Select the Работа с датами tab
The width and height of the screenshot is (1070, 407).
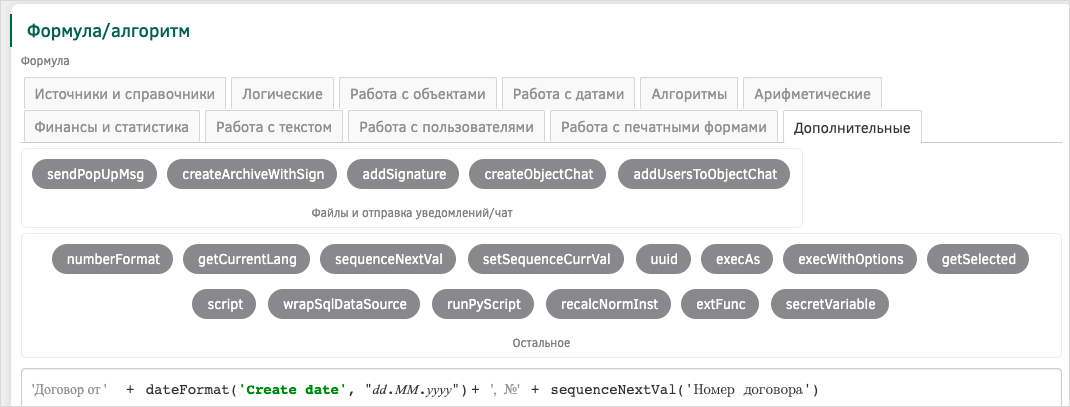tap(568, 94)
